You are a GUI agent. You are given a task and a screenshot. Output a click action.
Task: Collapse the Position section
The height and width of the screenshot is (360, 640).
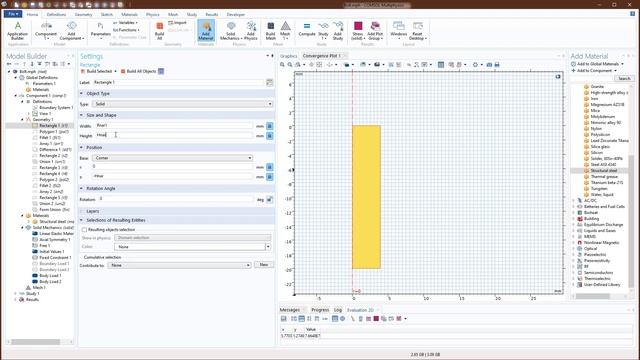click(x=81, y=147)
